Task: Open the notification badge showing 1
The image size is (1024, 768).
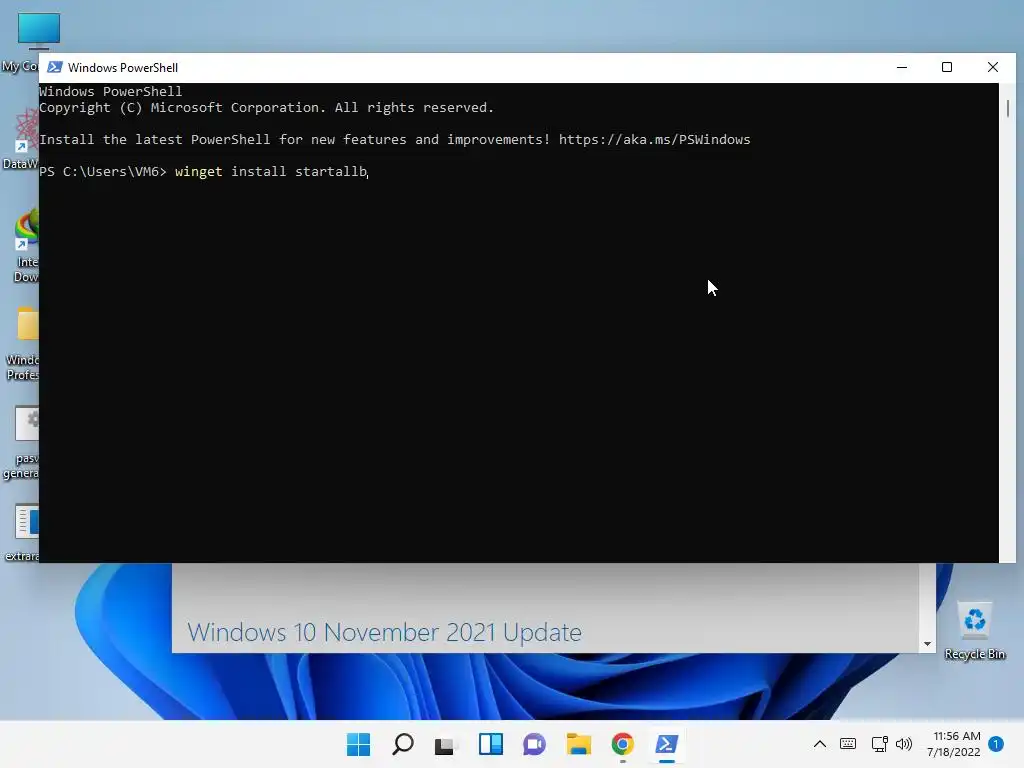Action: click(x=996, y=744)
